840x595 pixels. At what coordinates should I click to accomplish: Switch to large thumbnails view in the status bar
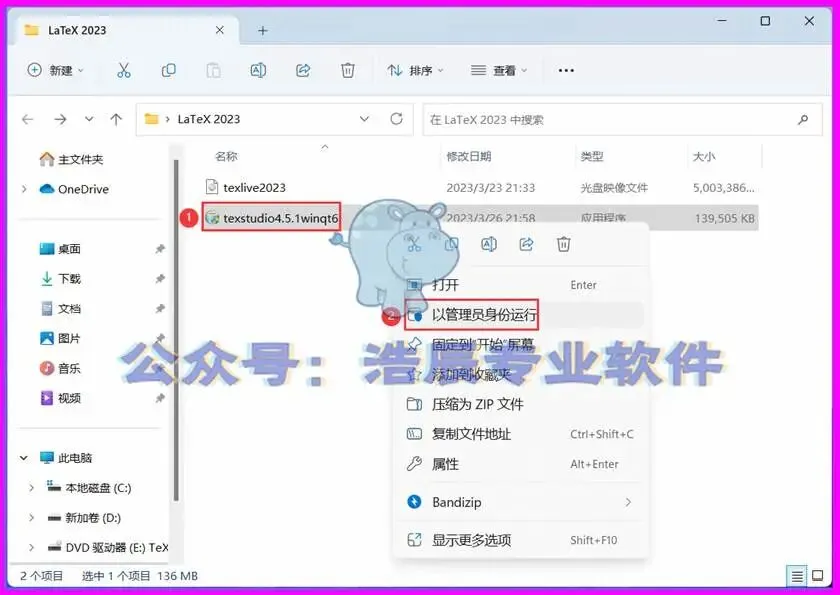point(818,576)
